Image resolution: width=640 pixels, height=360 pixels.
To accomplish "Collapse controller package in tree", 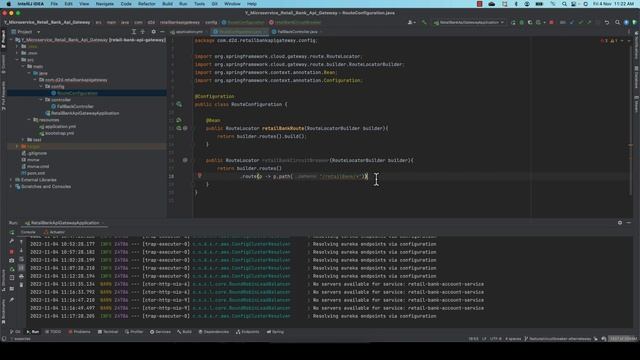I will click(x=41, y=100).
